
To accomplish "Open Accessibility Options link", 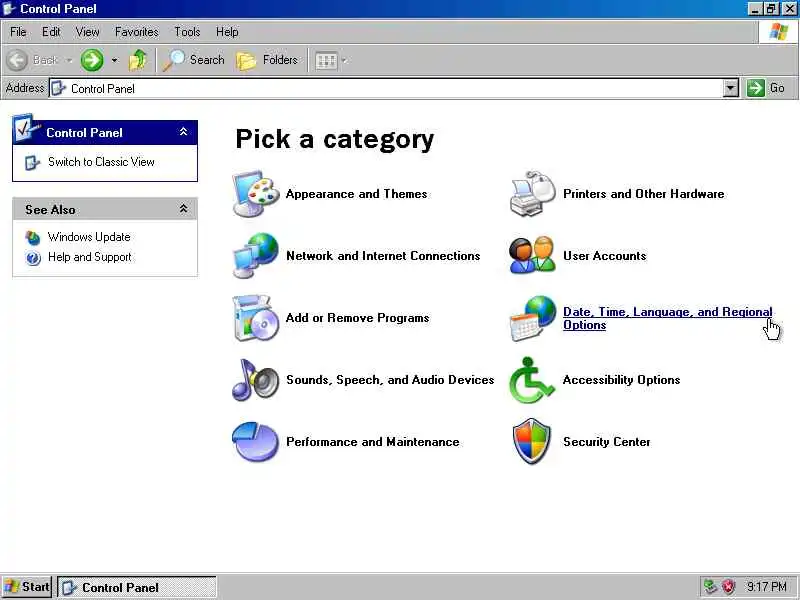I will point(621,380).
